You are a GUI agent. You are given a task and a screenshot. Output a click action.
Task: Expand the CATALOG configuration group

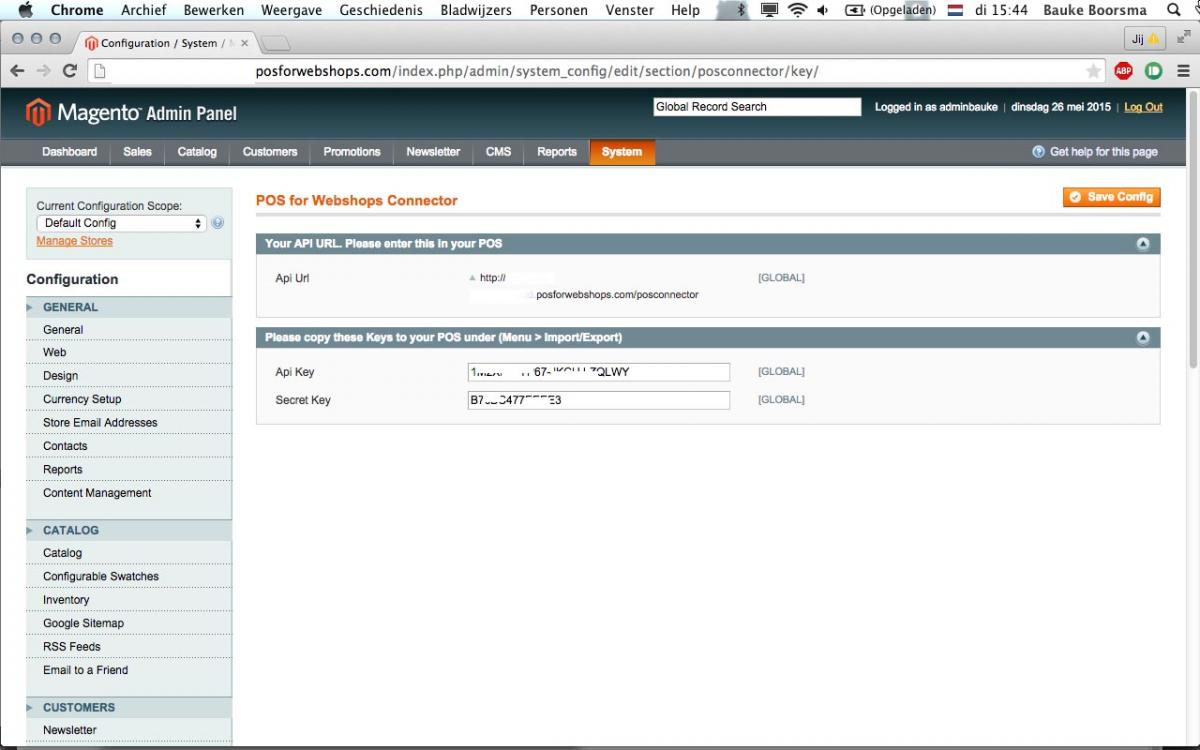(x=128, y=530)
